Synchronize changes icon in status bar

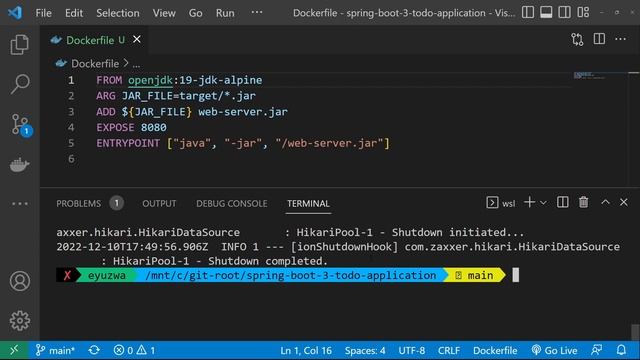click(94, 350)
